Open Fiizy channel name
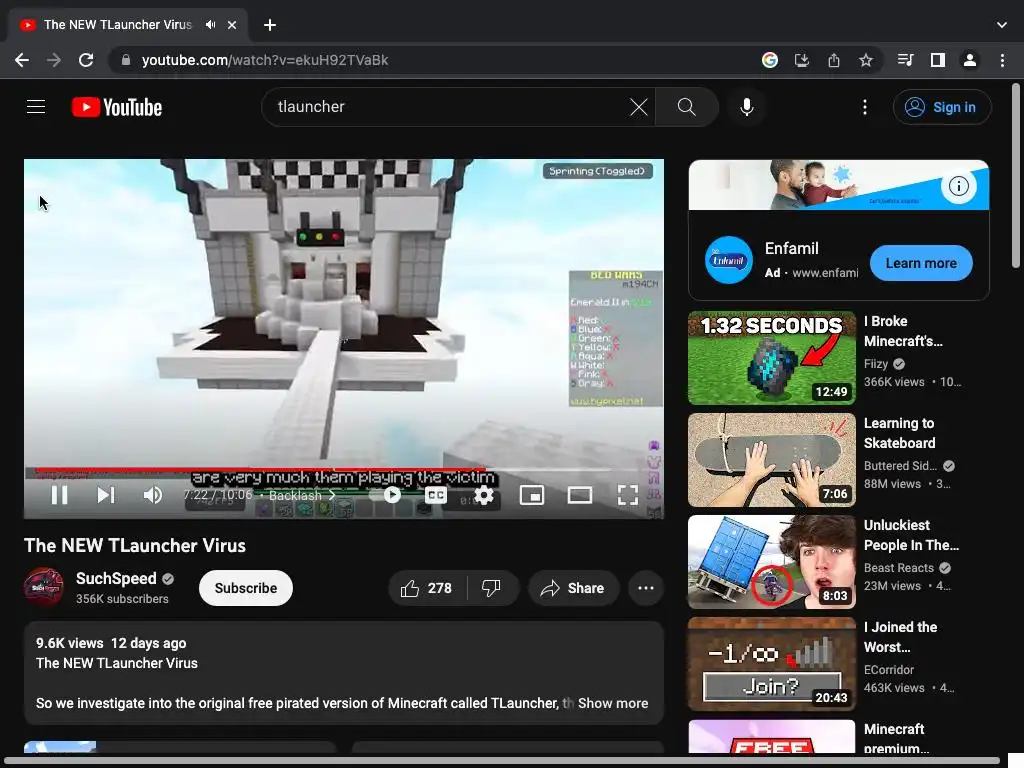Screen dimensions: 1024x768 pyautogui.click(x=876, y=364)
